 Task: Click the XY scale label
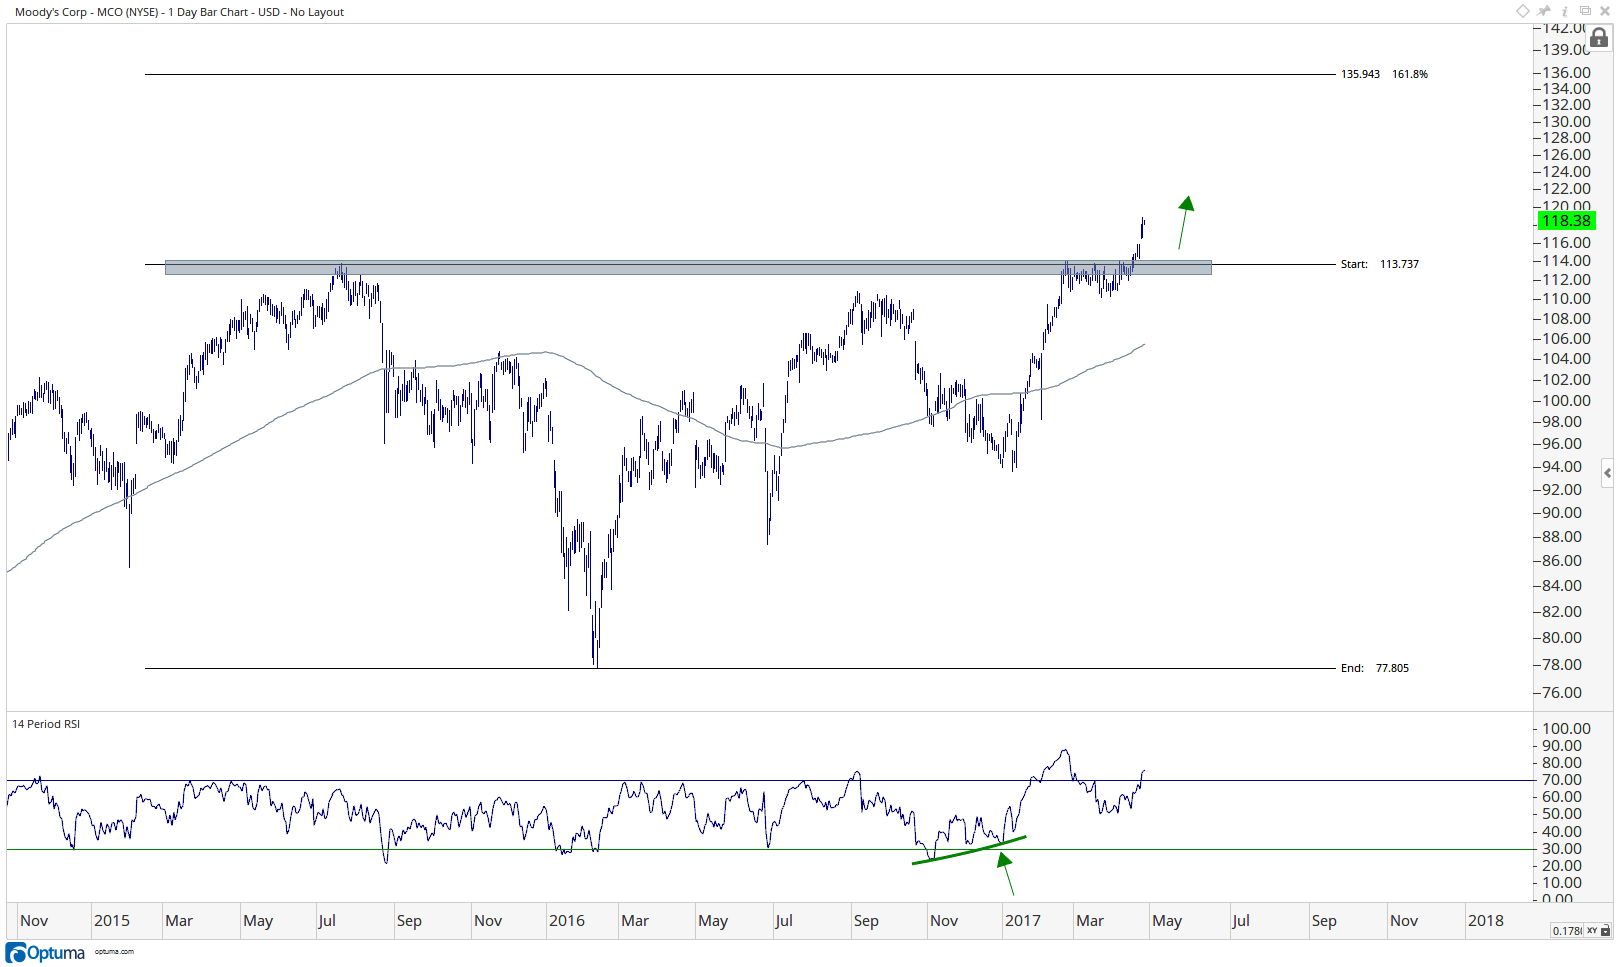click(1592, 931)
